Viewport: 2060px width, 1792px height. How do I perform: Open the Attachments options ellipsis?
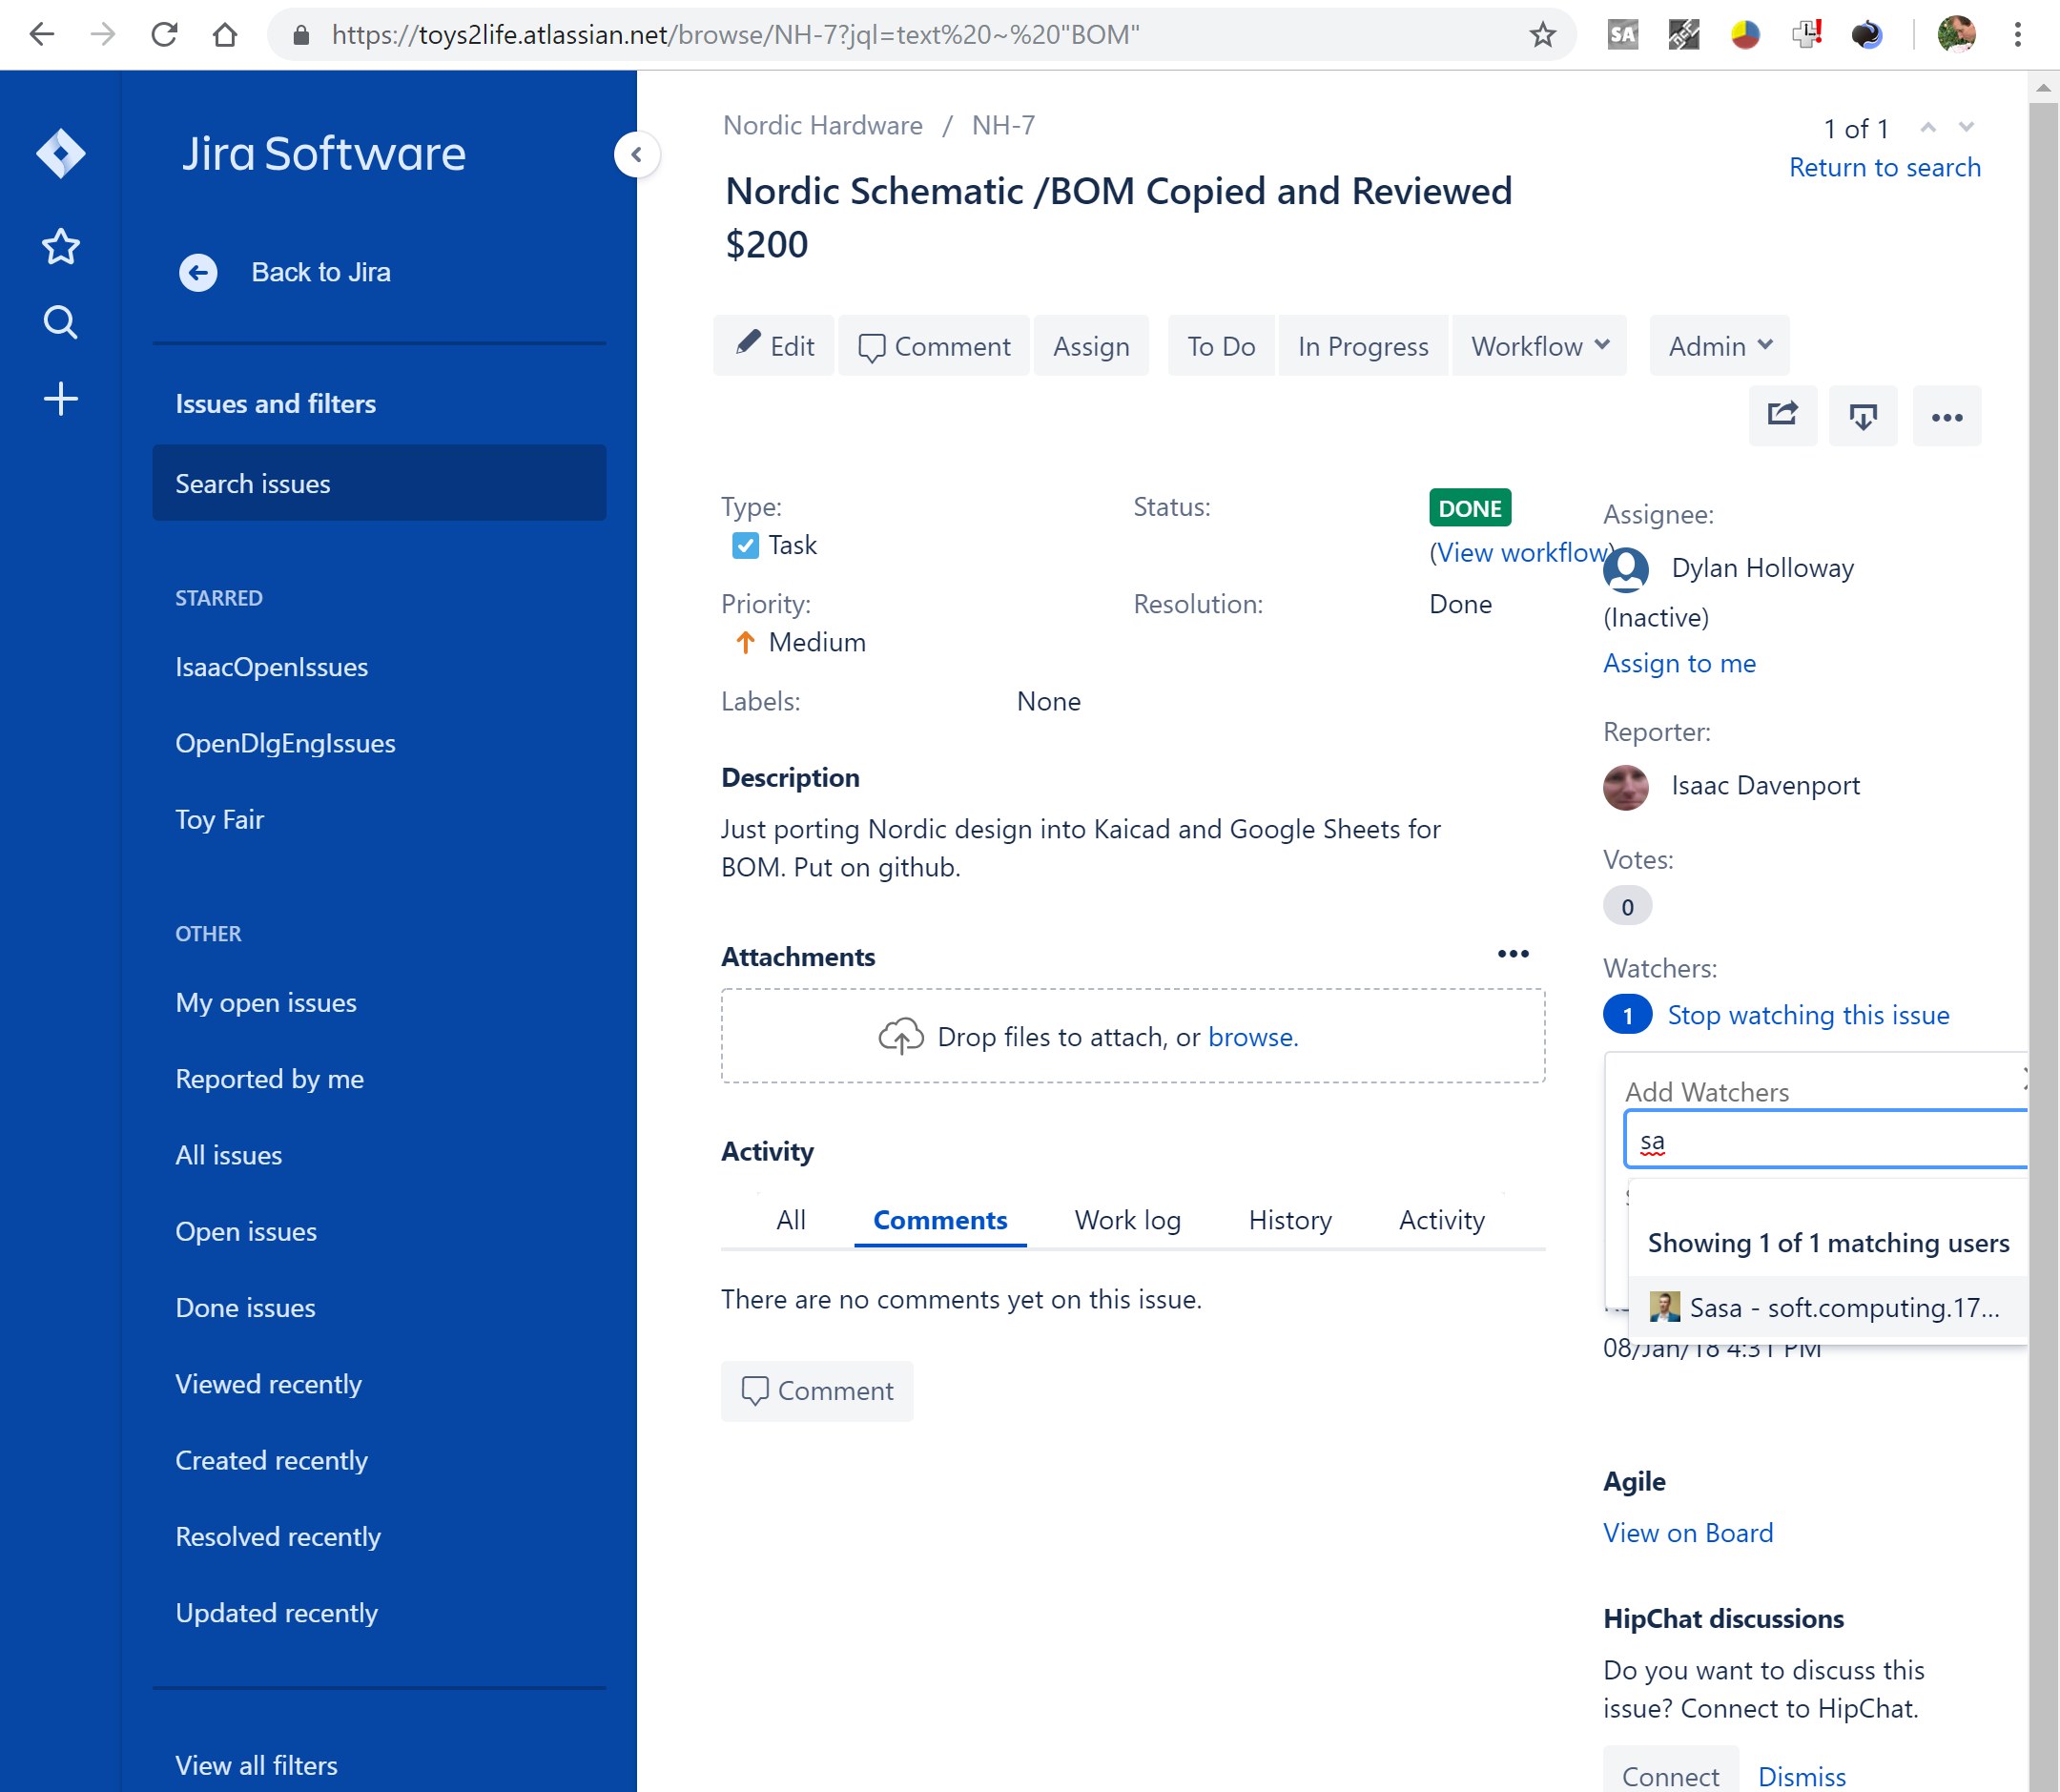pyautogui.click(x=1513, y=954)
